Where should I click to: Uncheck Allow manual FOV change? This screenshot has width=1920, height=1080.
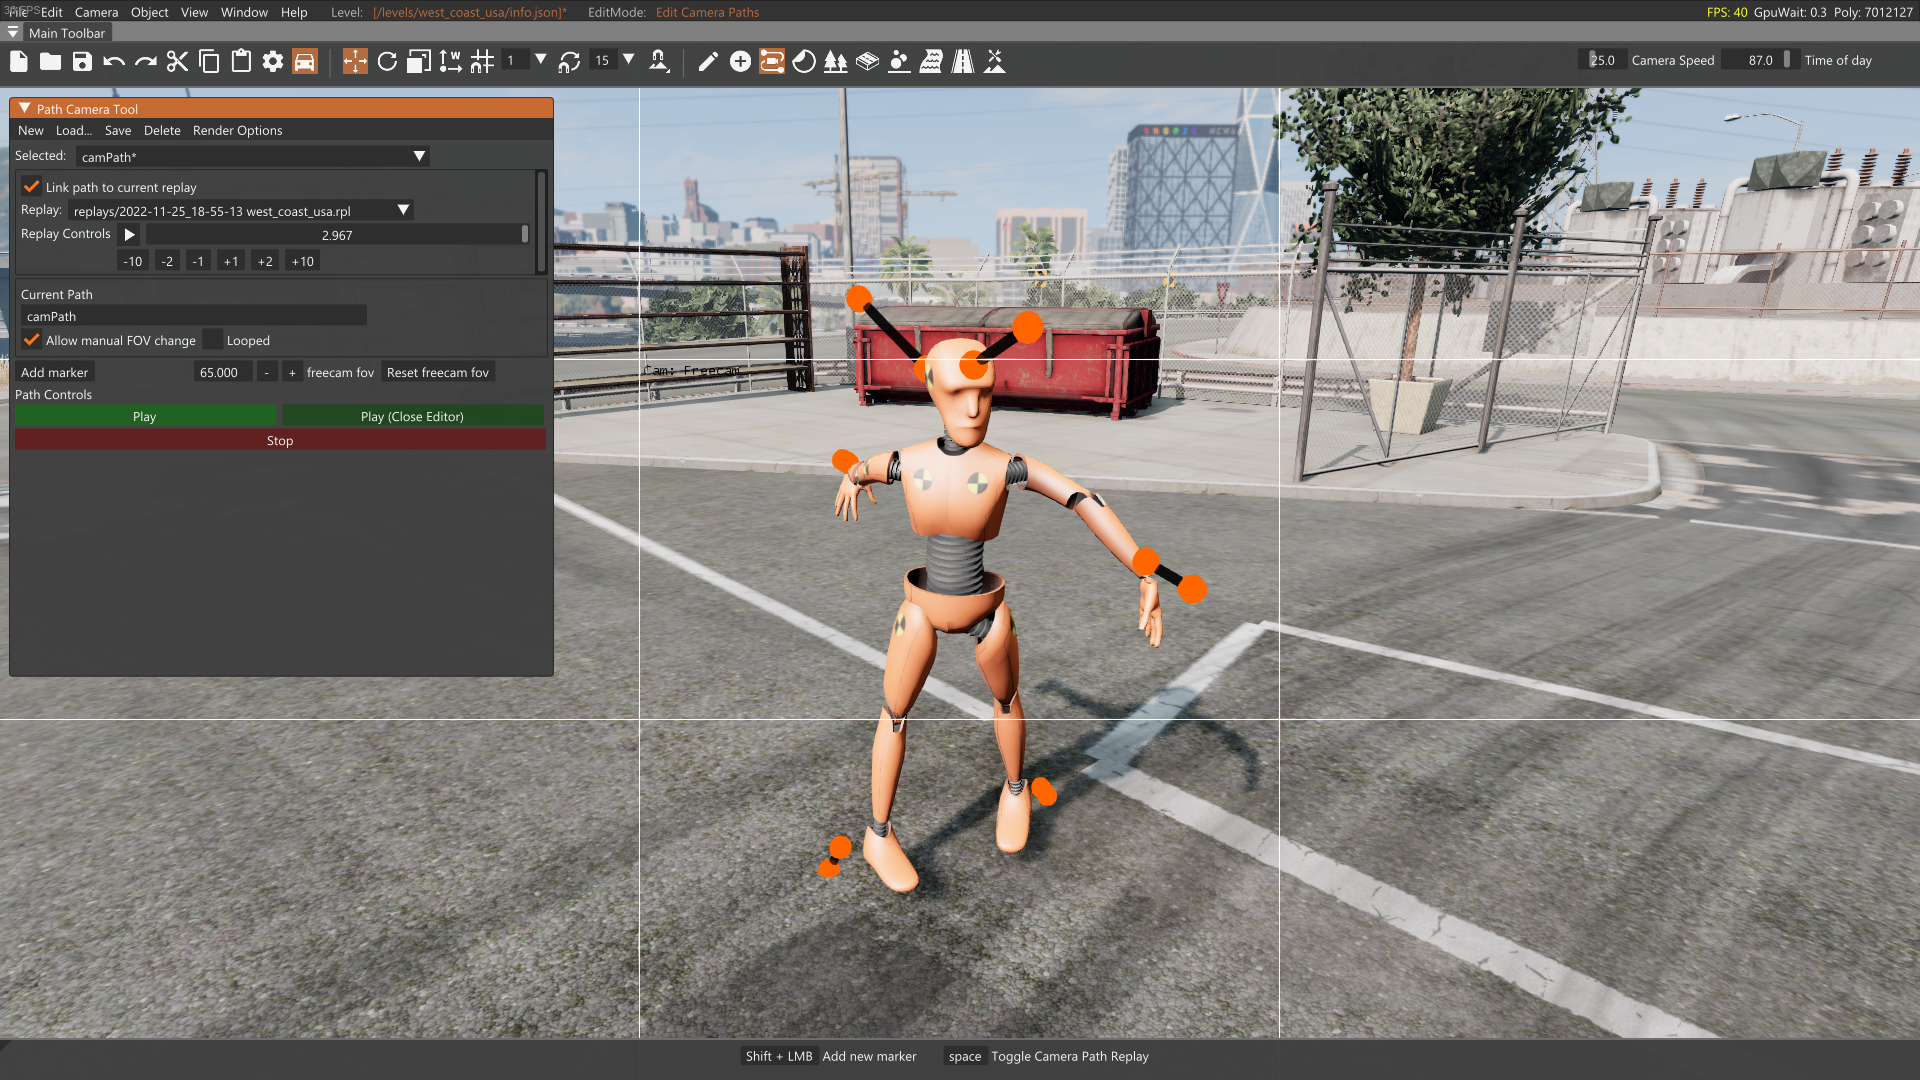31,340
